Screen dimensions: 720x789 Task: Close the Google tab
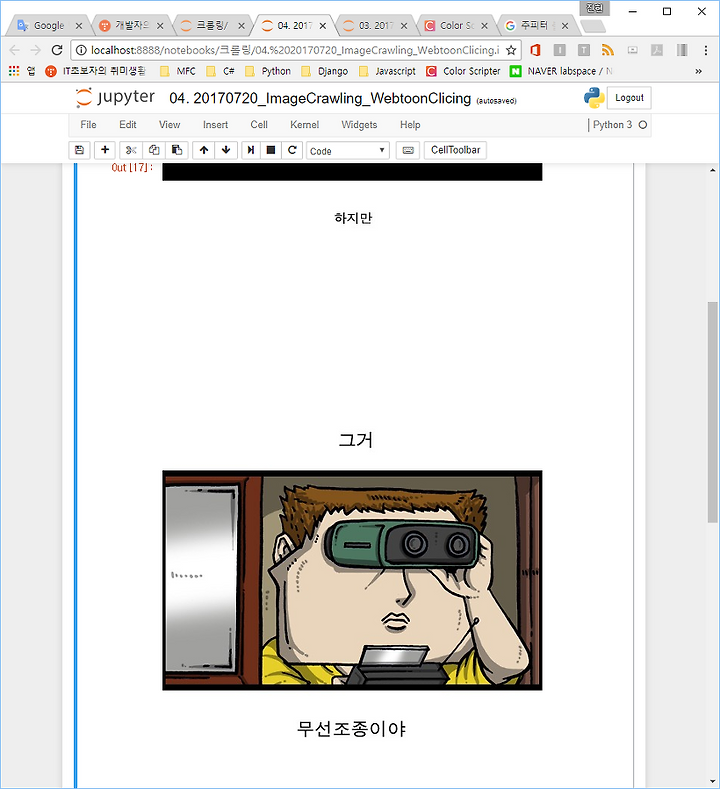click(78, 26)
